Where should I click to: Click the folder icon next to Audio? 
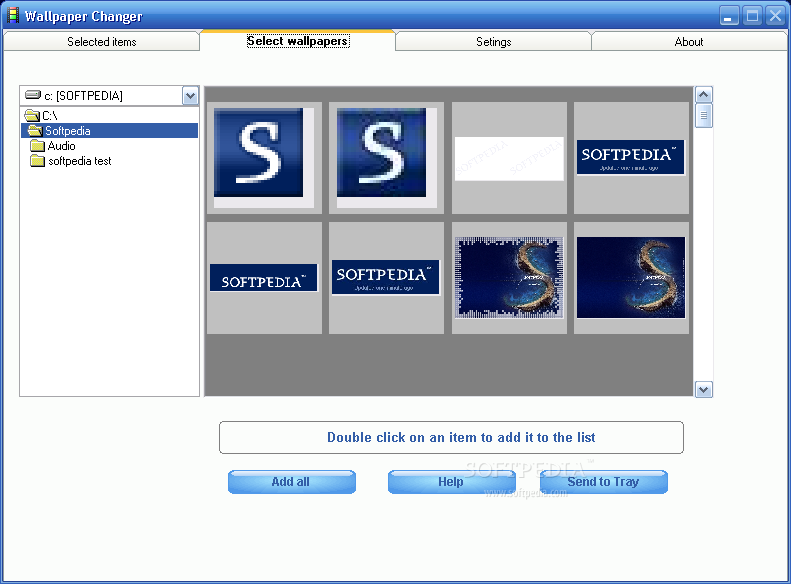coord(37,146)
